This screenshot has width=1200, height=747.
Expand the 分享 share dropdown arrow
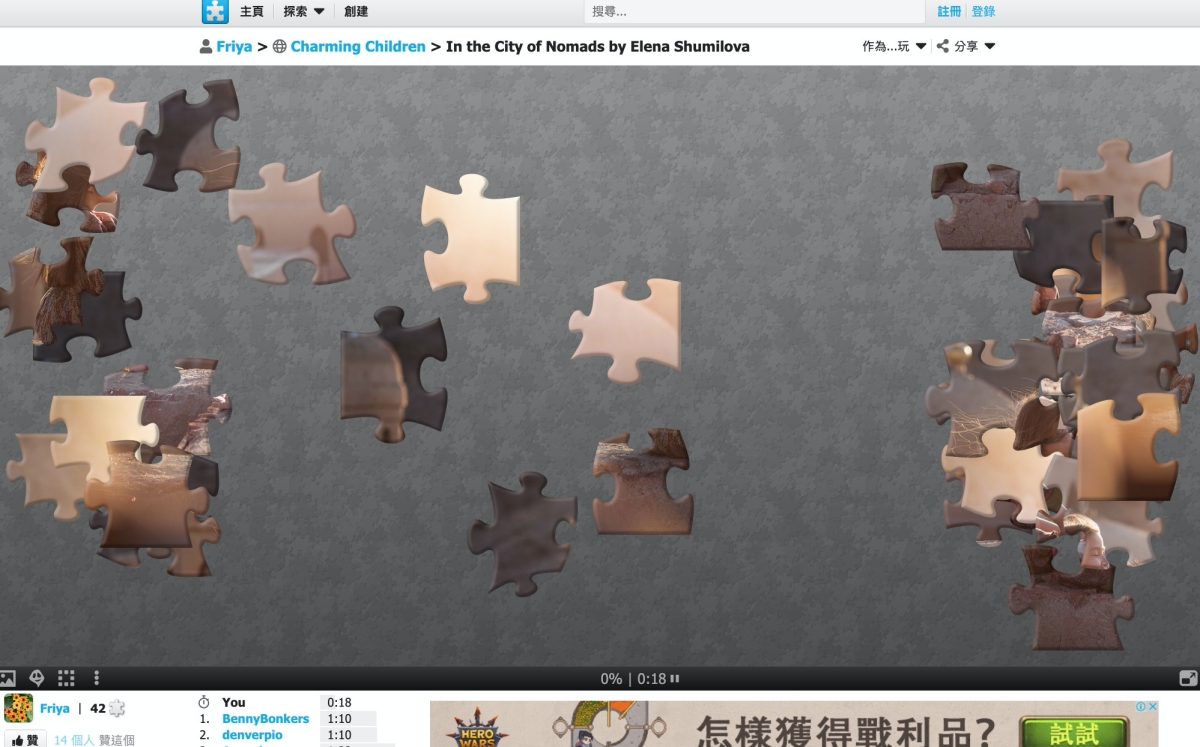tap(990, 46)
